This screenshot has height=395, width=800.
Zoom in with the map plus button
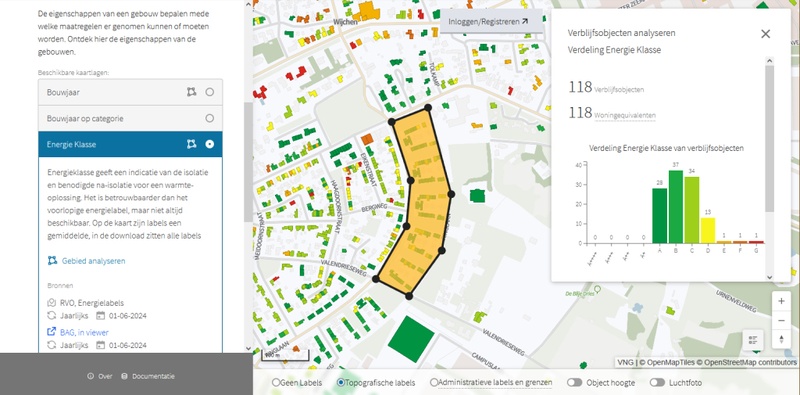(781, 301)
